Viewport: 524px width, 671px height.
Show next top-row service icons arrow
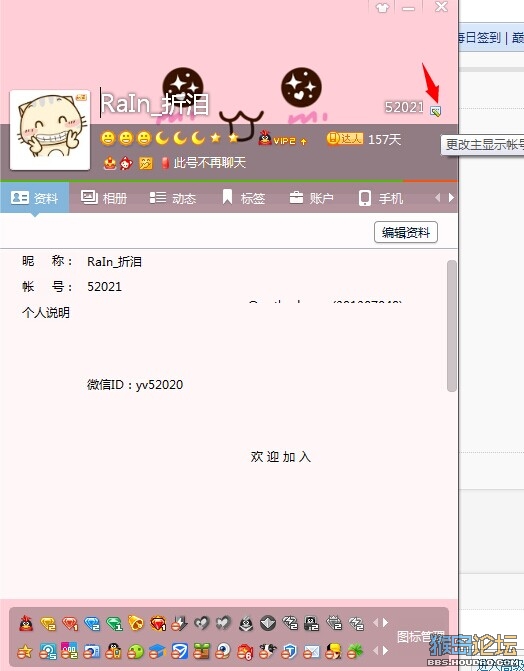[x=386, y=623]
